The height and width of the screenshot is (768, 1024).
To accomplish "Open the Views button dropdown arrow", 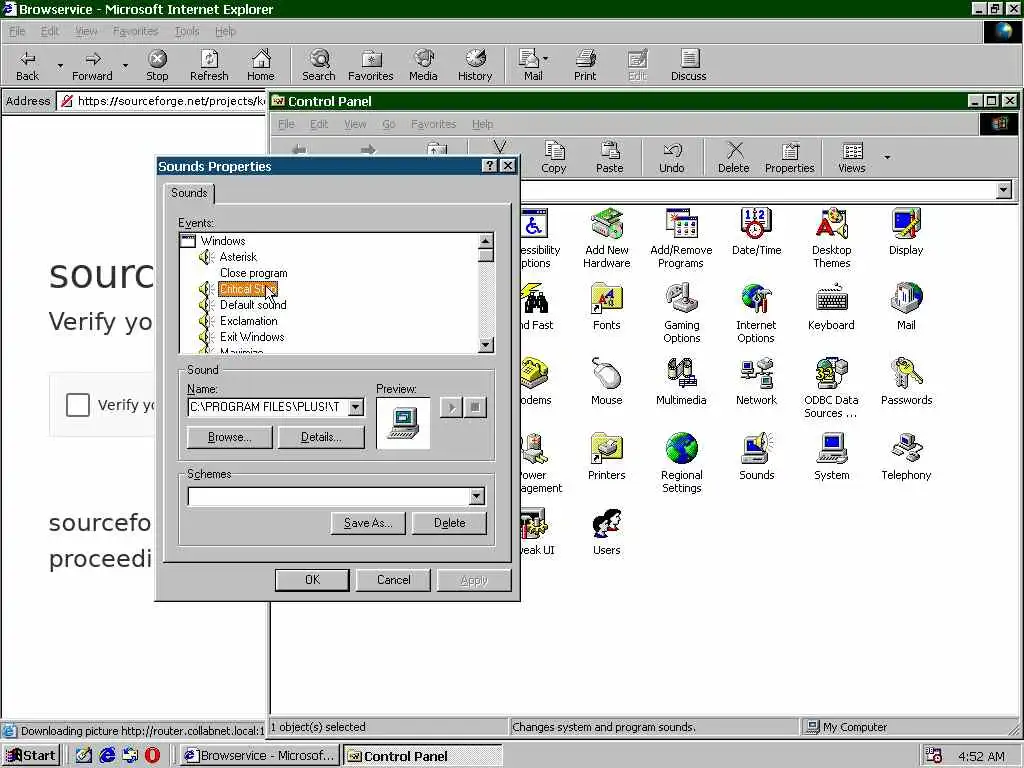I will [x=887, y=157].
